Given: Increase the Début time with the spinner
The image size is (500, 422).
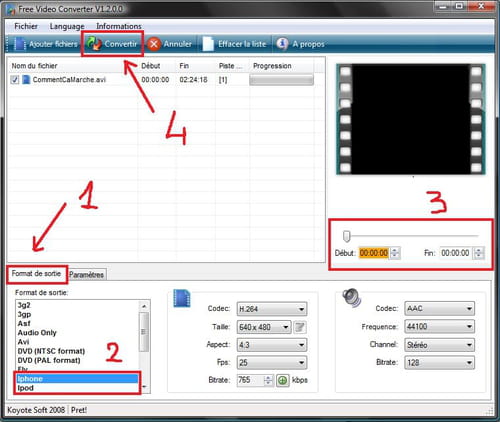Looking at the screenshot, I should (x=395, y=250).
